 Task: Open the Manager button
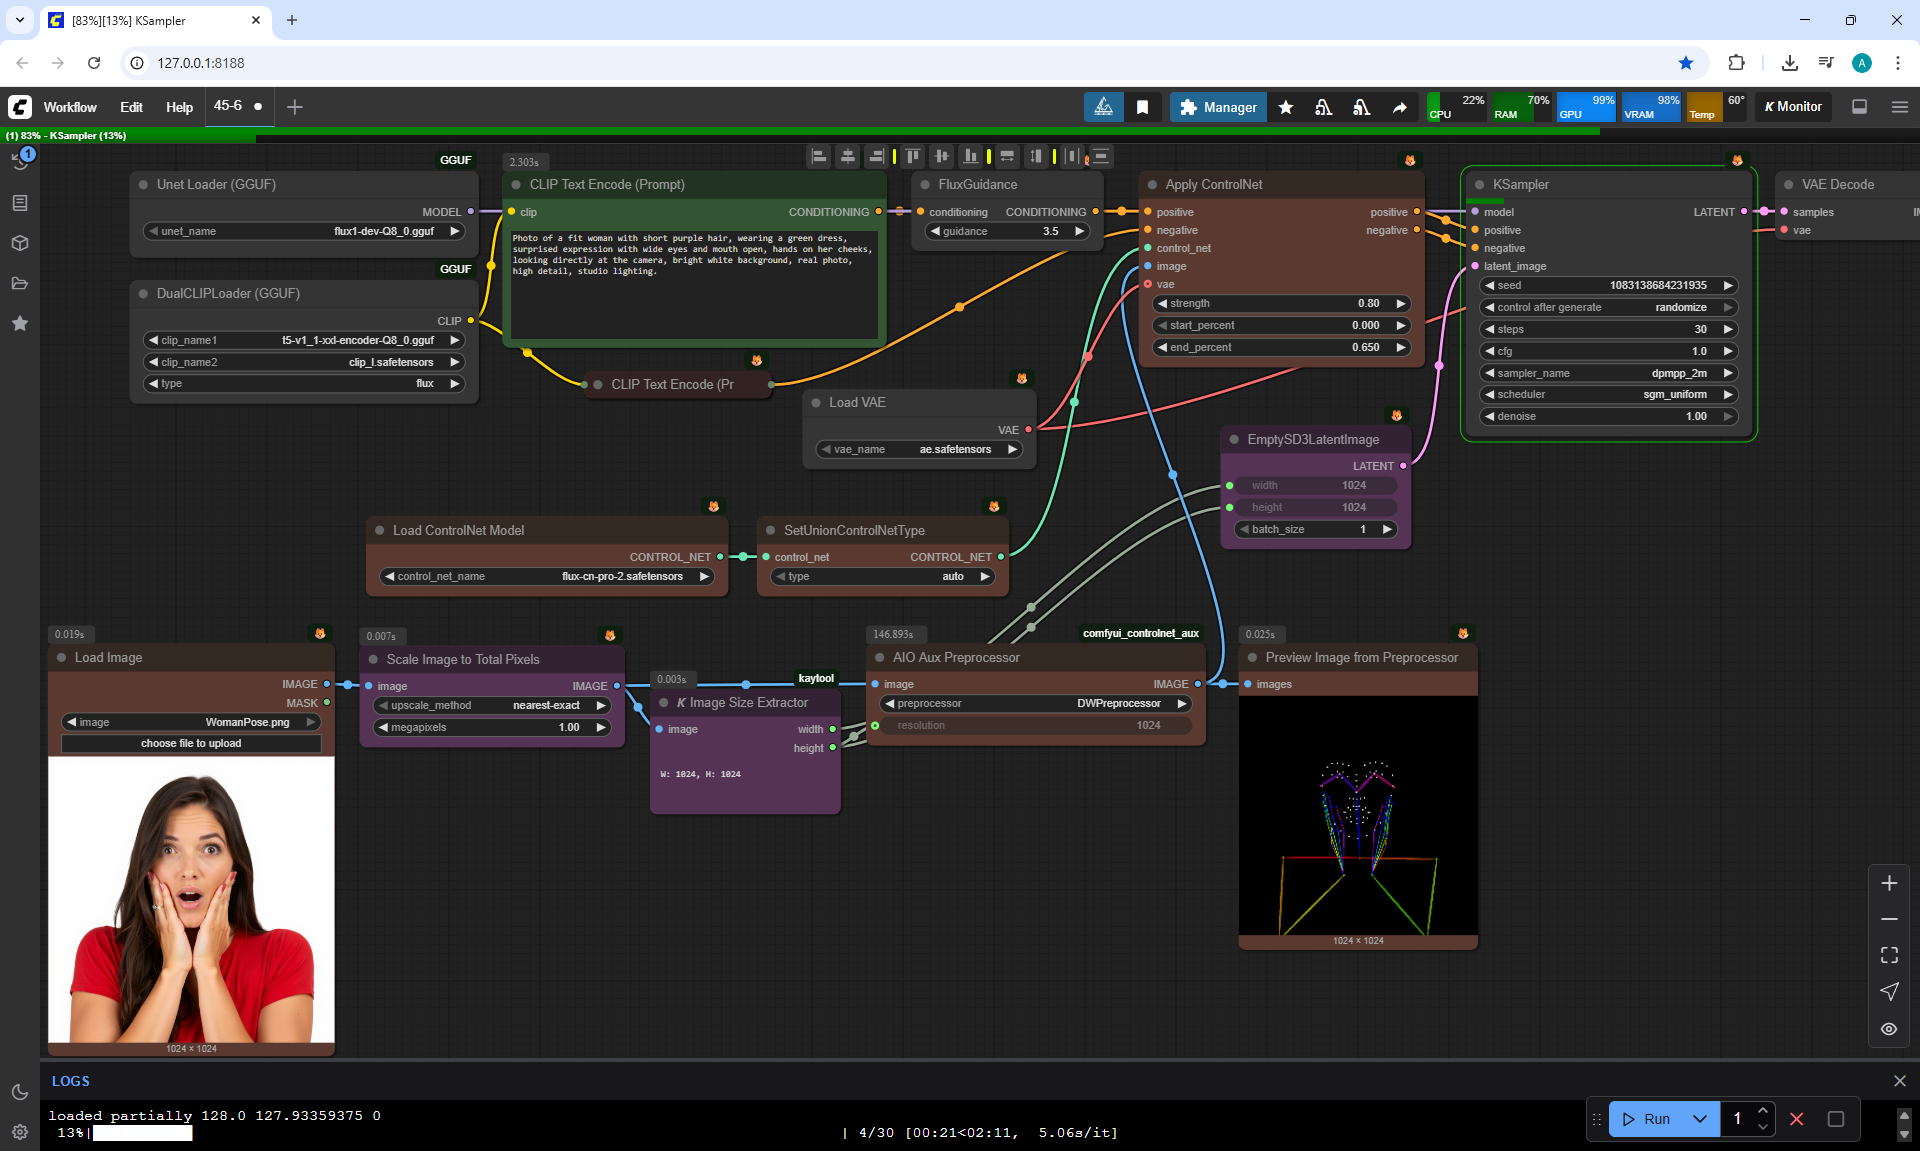(x=1218, y=107)
